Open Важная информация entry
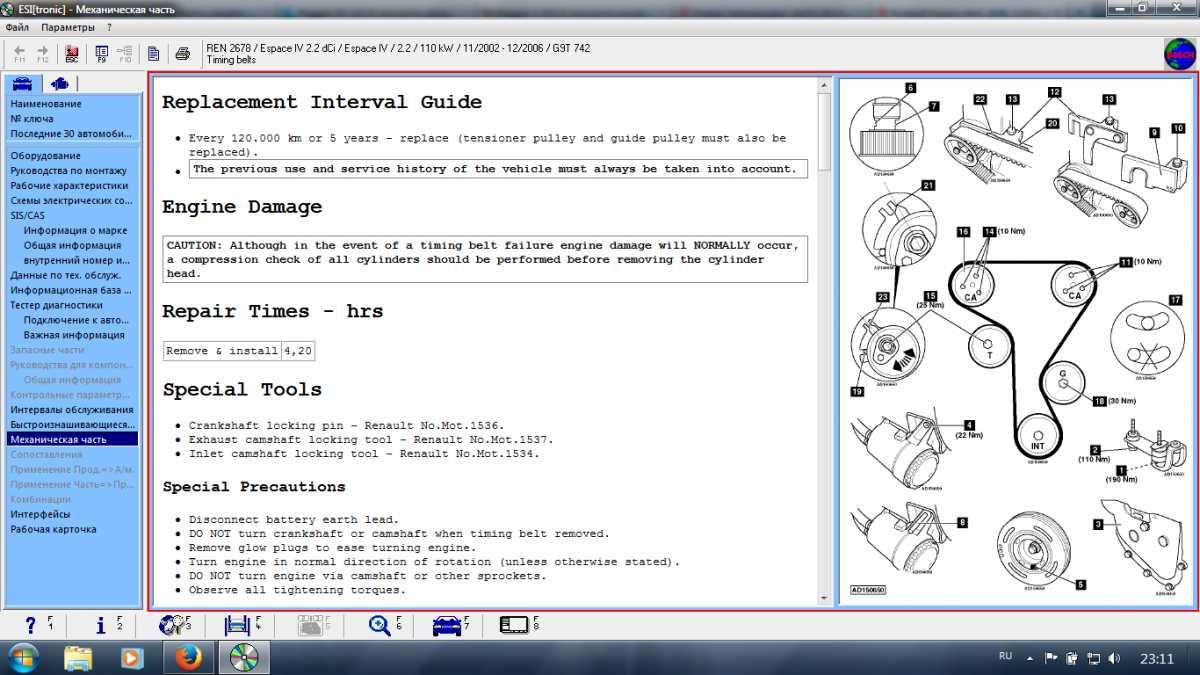The image size is (1200, 675). tap(73, 335)
